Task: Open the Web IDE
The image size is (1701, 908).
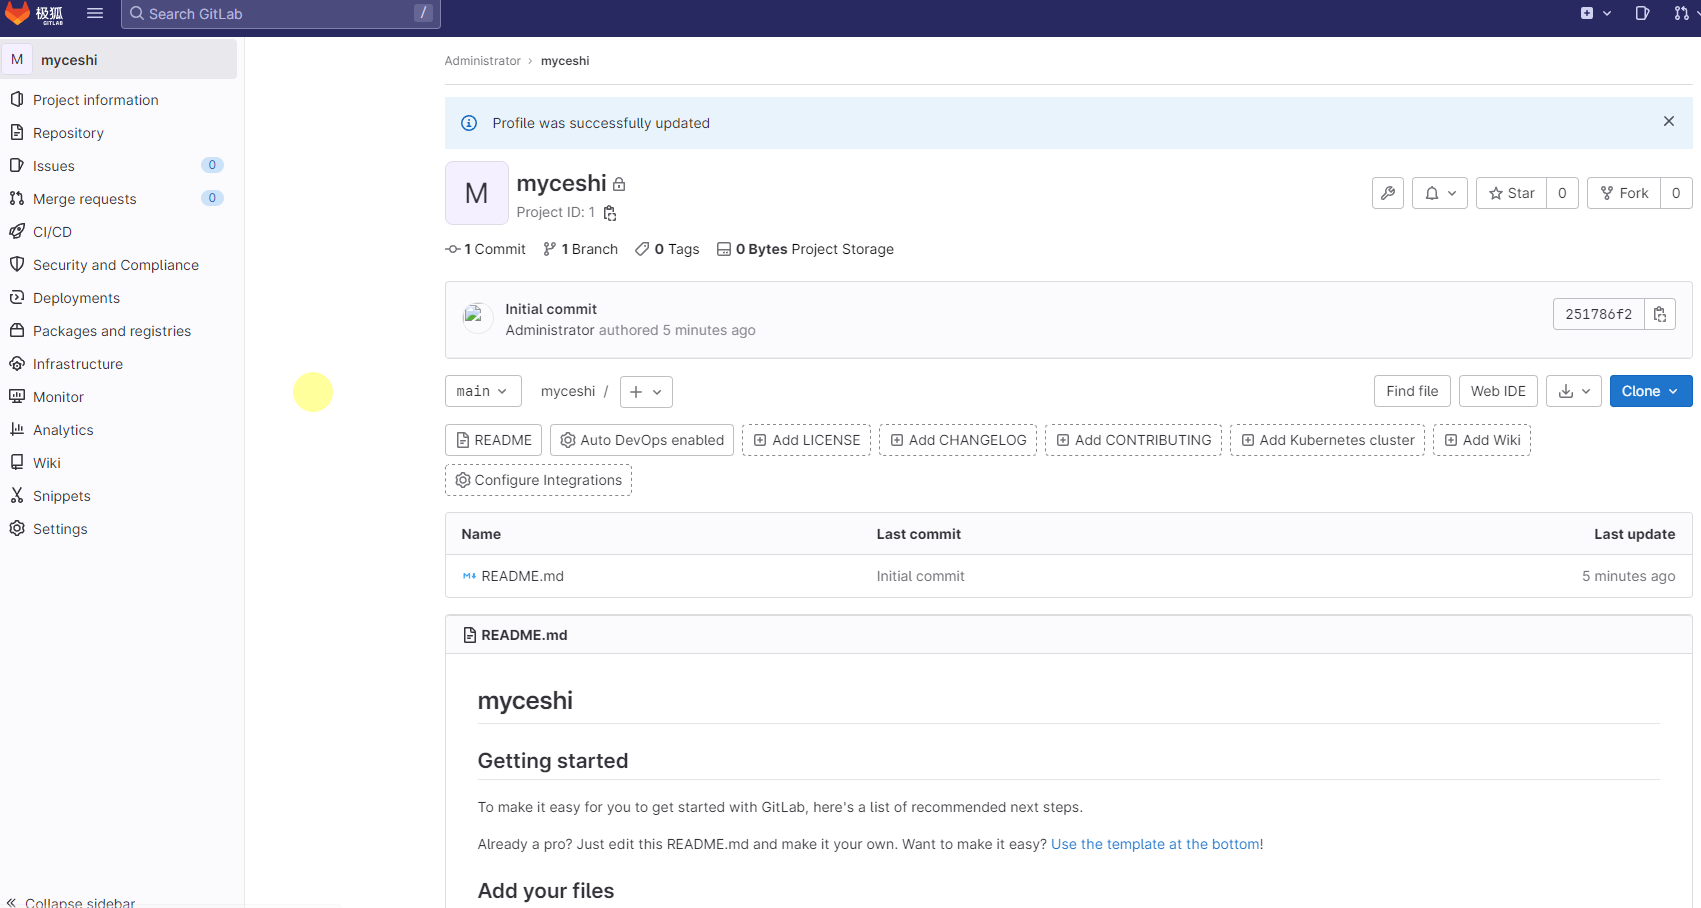Action: pyautogui.click(x=1498, y=391)
